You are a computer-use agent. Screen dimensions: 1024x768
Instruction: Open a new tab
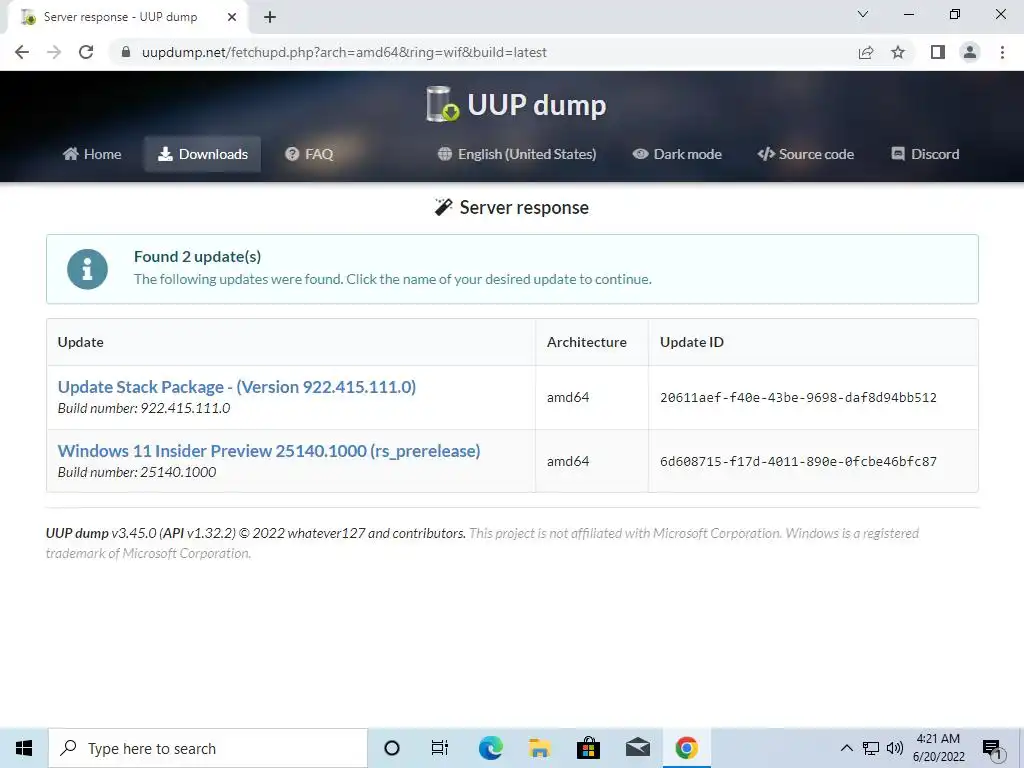click(x=270, y=17)
